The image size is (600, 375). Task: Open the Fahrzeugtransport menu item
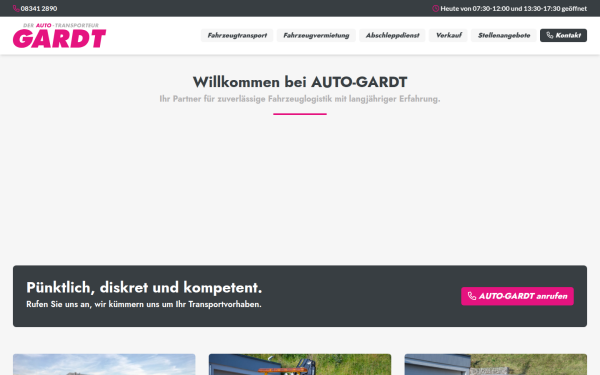coord(237,35)
